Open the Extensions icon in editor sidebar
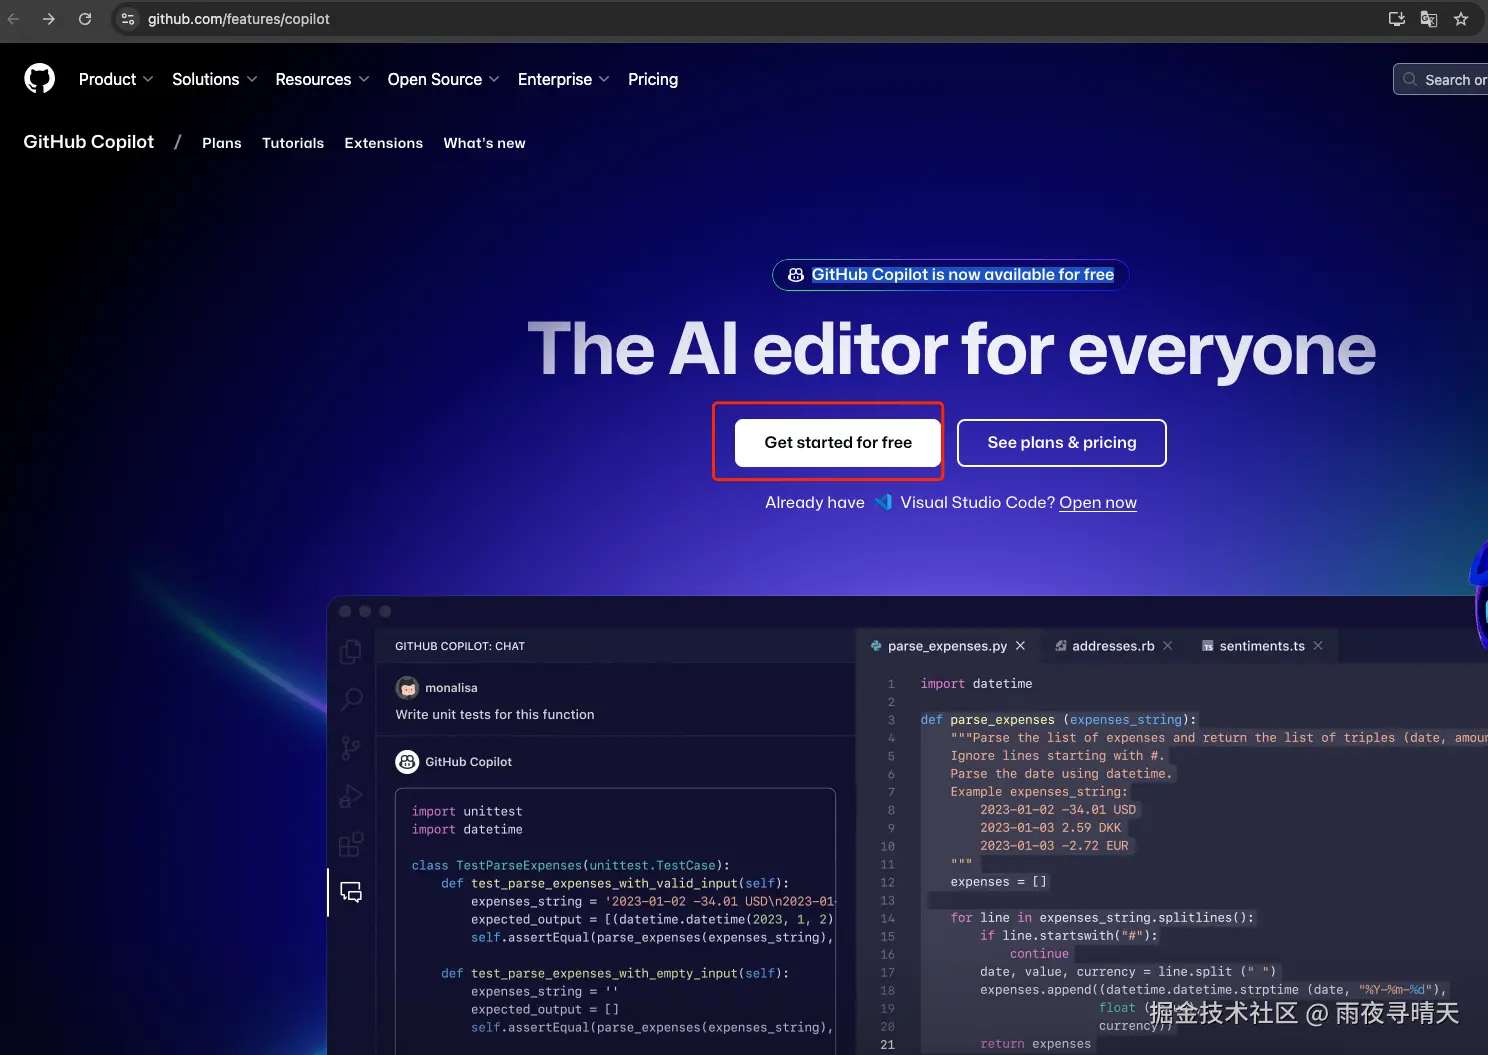This screenshot has height=1055, width=1488. click(x=351, y=844)
